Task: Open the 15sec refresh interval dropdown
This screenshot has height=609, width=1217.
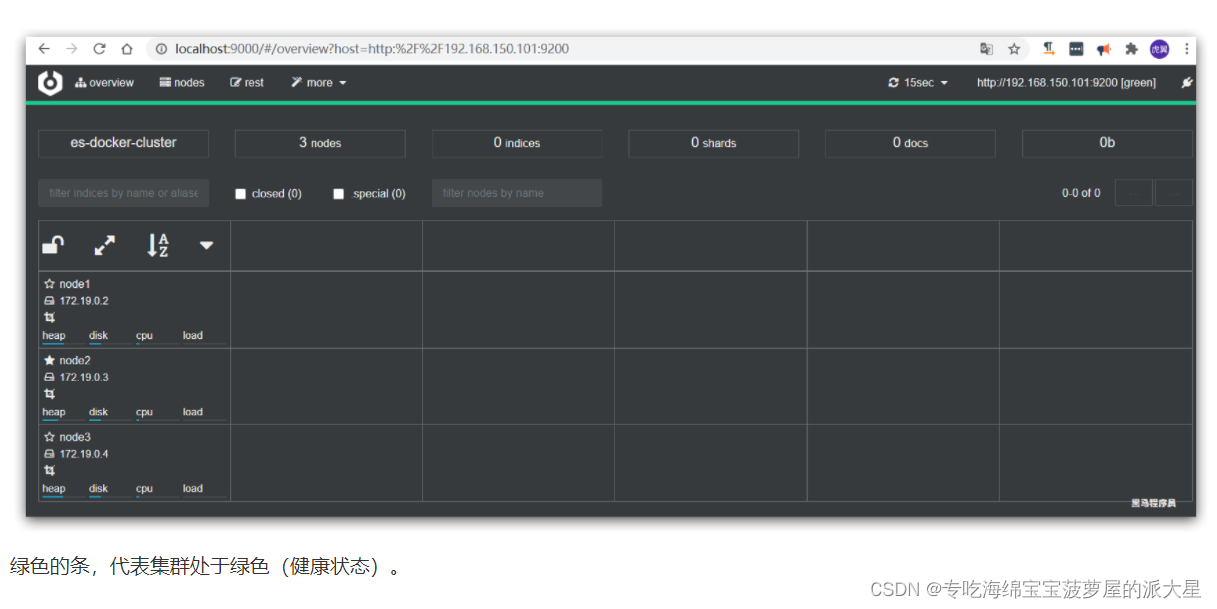Action: pos(918,83)
